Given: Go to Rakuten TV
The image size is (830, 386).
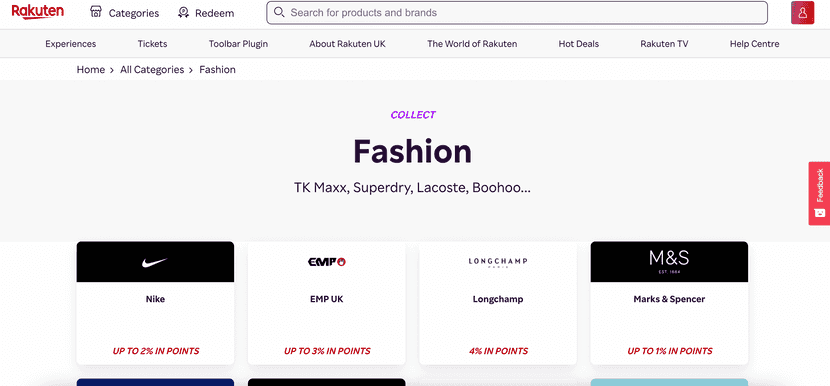Looking at the screenshot, I should pyautogui.click(x=664, y=44).
